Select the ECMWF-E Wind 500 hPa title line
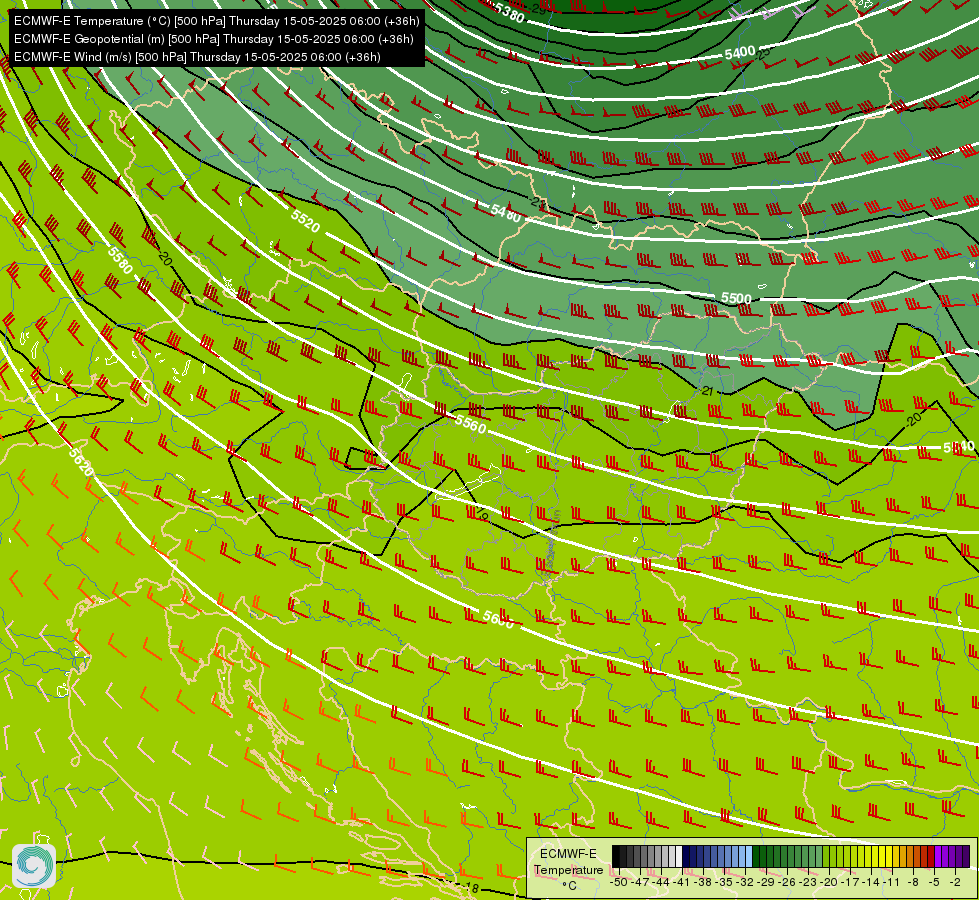The height and width of the screenshot is (900, 979). coord(197,57)
